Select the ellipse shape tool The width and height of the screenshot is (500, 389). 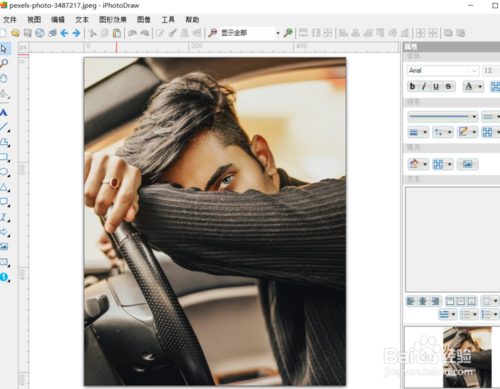[4, 172]
